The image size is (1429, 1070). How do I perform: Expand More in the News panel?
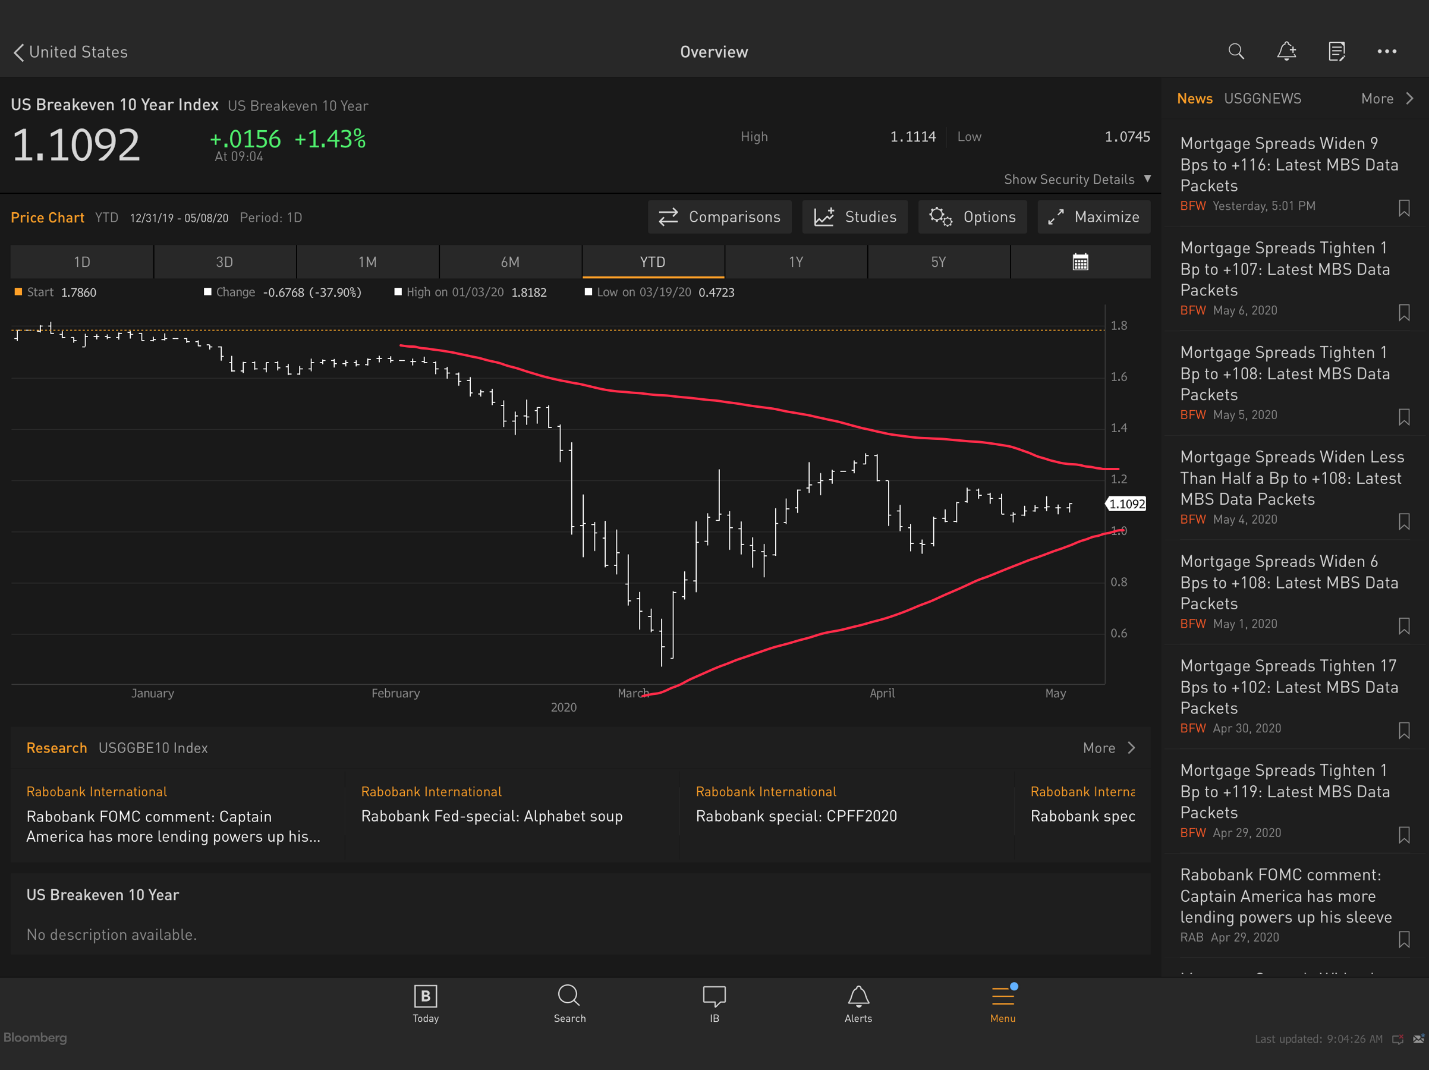click(x=1387, y=99)
